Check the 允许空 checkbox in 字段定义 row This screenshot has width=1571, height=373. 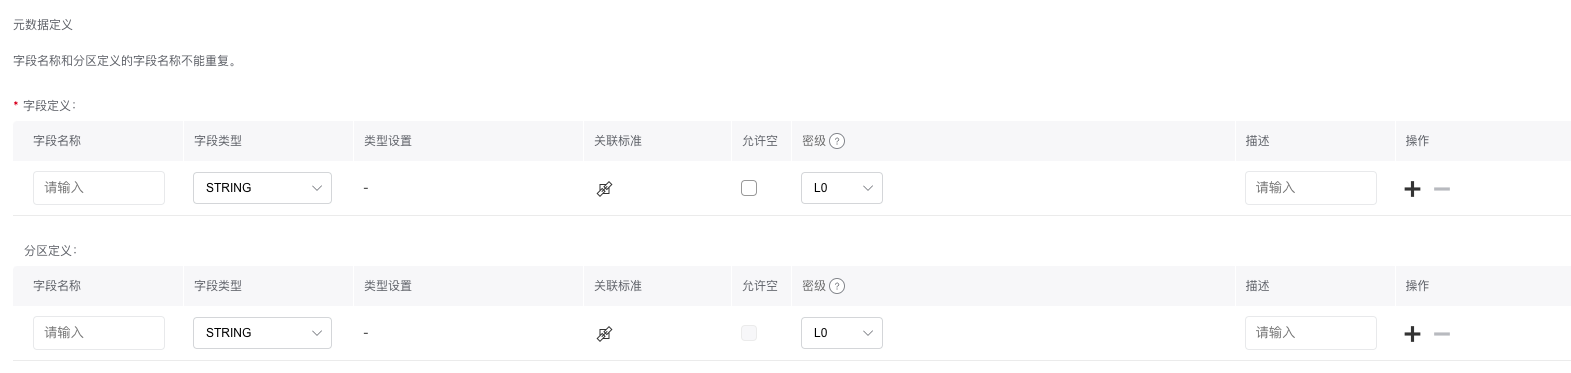point(749,187)
